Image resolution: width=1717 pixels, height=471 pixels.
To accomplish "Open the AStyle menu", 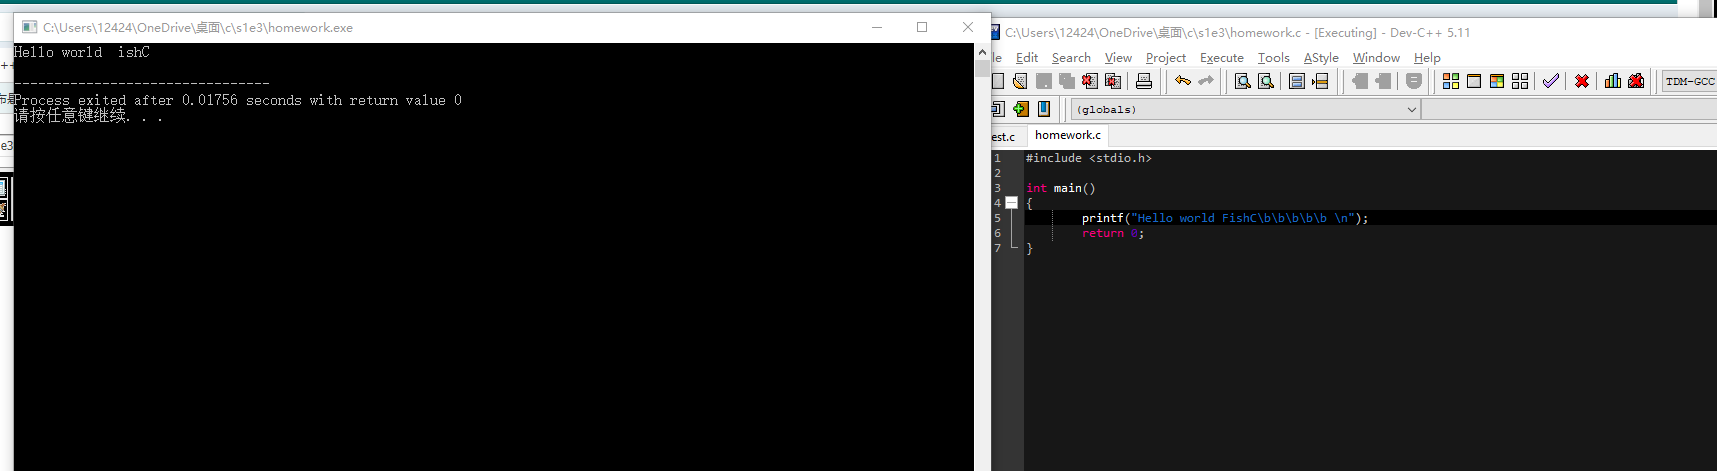I will point(1321,58).
